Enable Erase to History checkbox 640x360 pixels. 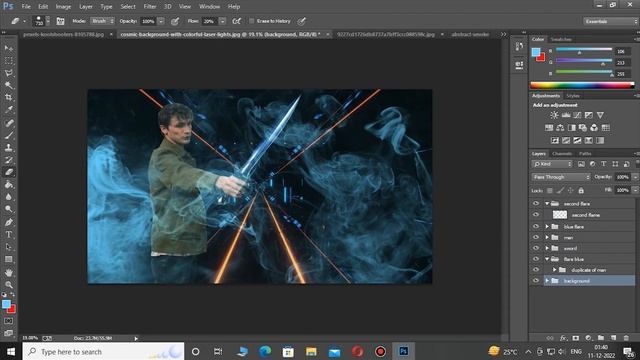tap(251, 21)
